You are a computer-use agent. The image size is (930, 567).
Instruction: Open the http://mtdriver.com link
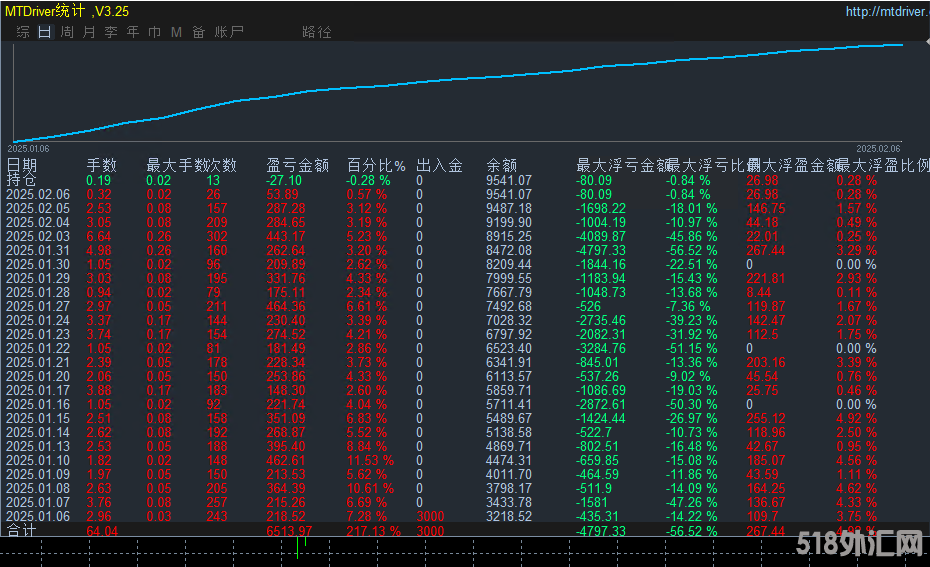(x=884, y=12)
